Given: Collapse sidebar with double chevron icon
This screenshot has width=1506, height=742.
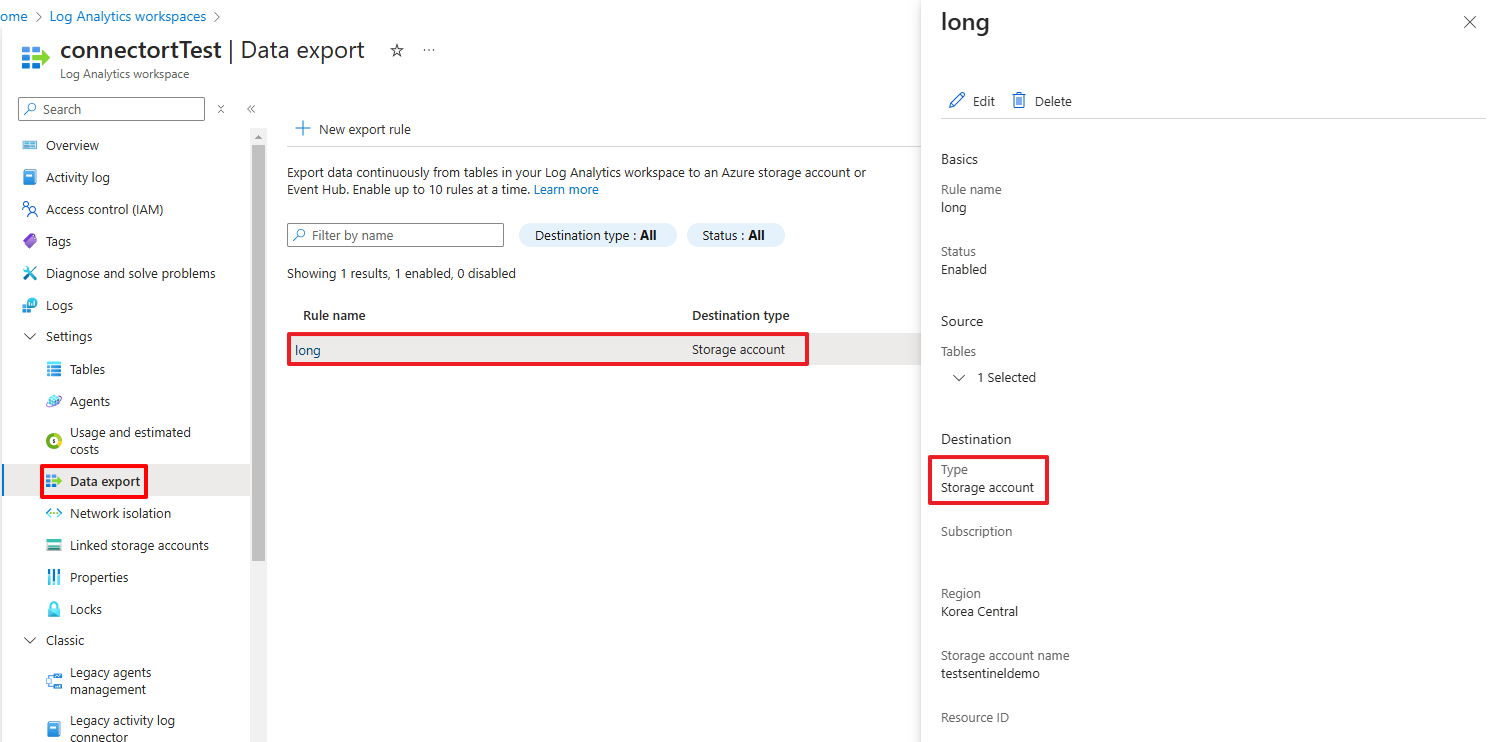Looking at the screenshot, I should point(251,109).
